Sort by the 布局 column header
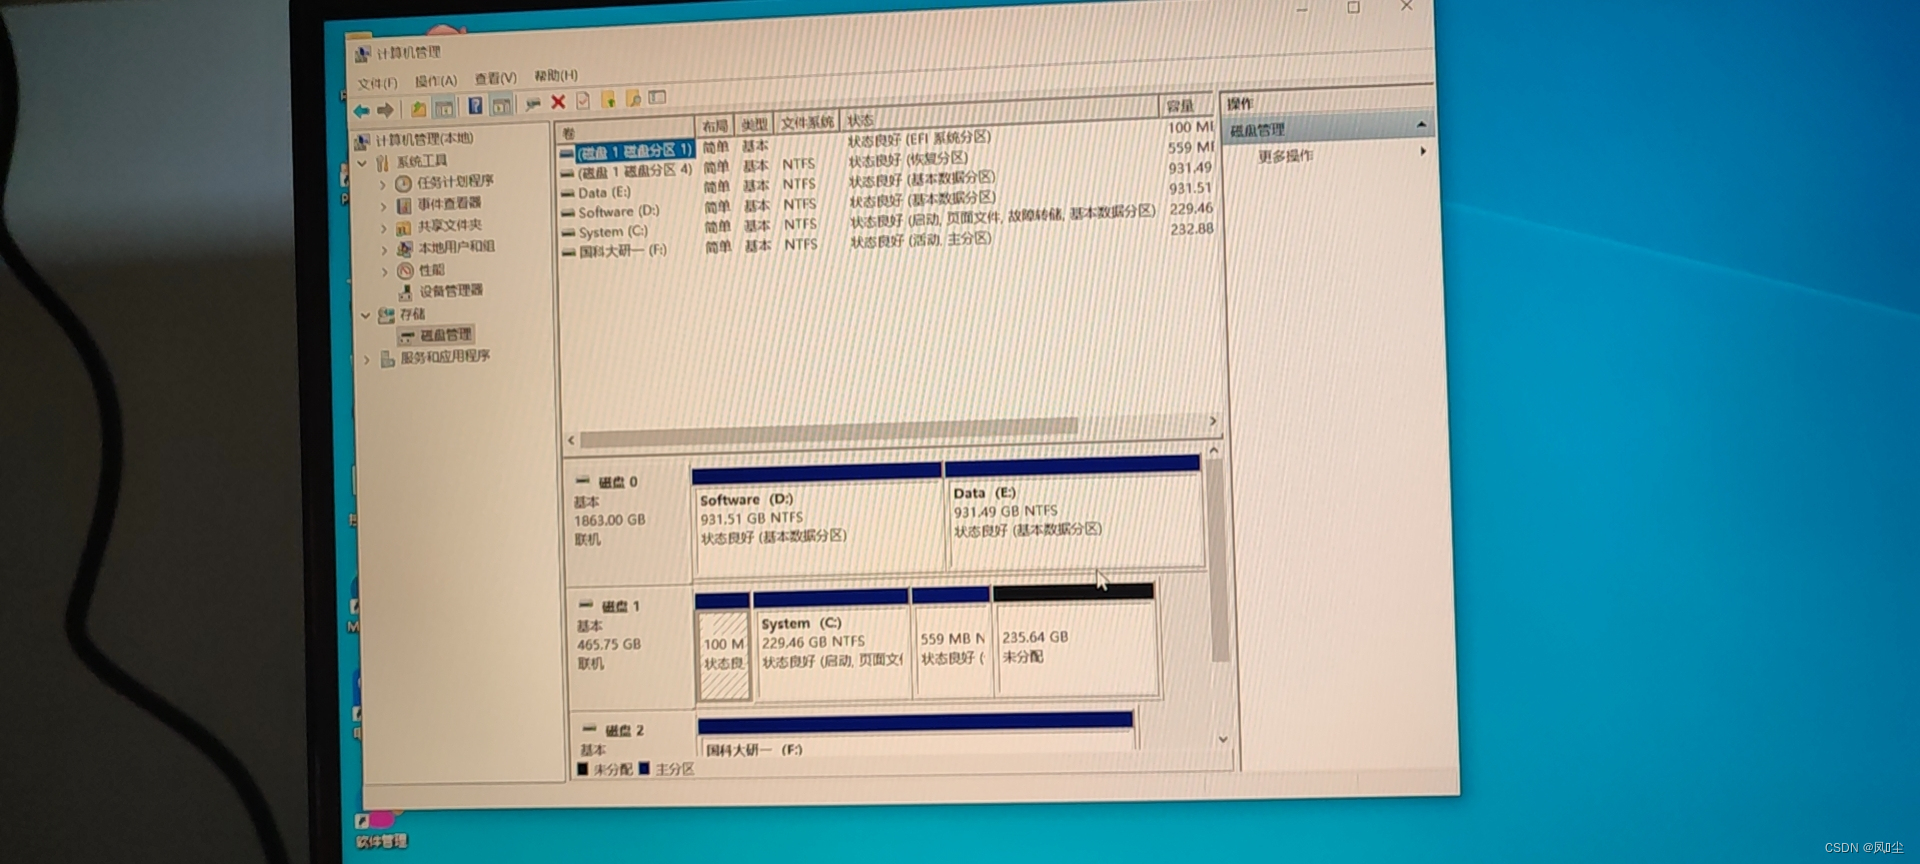 coord(715,126)
